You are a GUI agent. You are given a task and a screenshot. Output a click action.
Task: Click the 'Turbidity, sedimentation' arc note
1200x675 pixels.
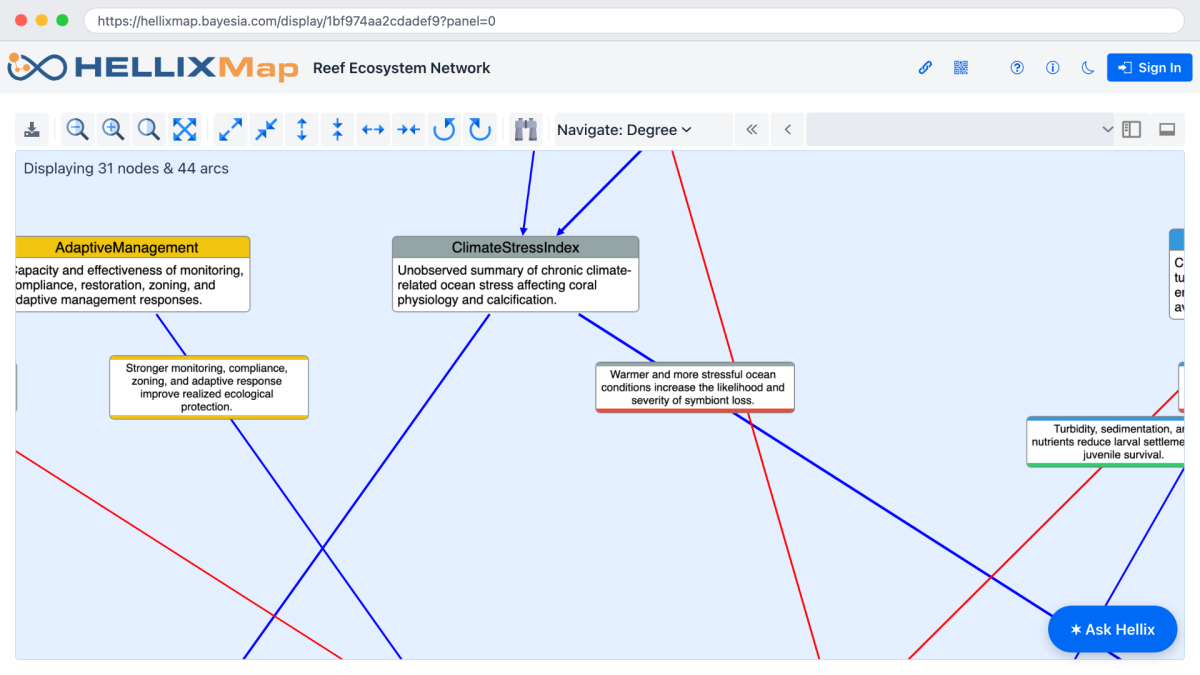1106,442
